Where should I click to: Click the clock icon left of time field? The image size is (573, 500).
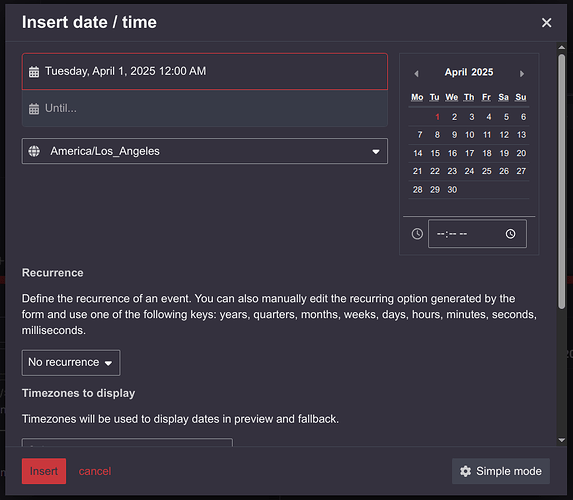click(x=417, y=234)
